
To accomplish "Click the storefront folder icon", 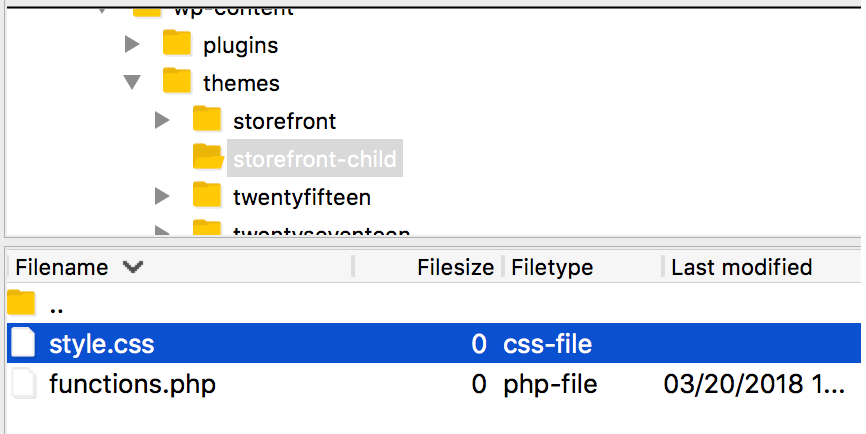I will point(207,120).
